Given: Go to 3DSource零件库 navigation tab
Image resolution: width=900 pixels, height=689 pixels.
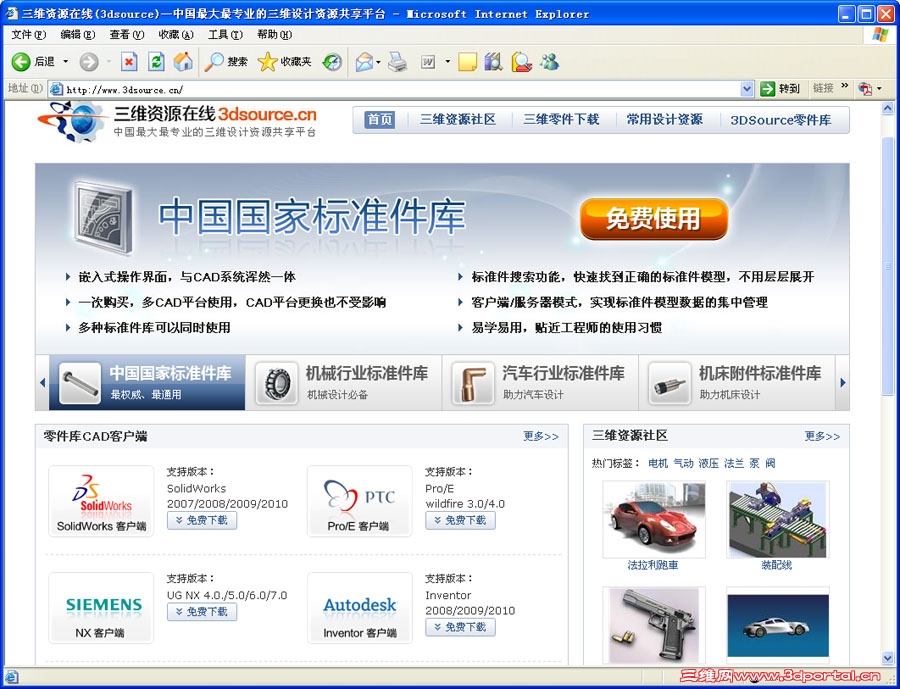Looking at the screenshot, I should coord(781,120).
